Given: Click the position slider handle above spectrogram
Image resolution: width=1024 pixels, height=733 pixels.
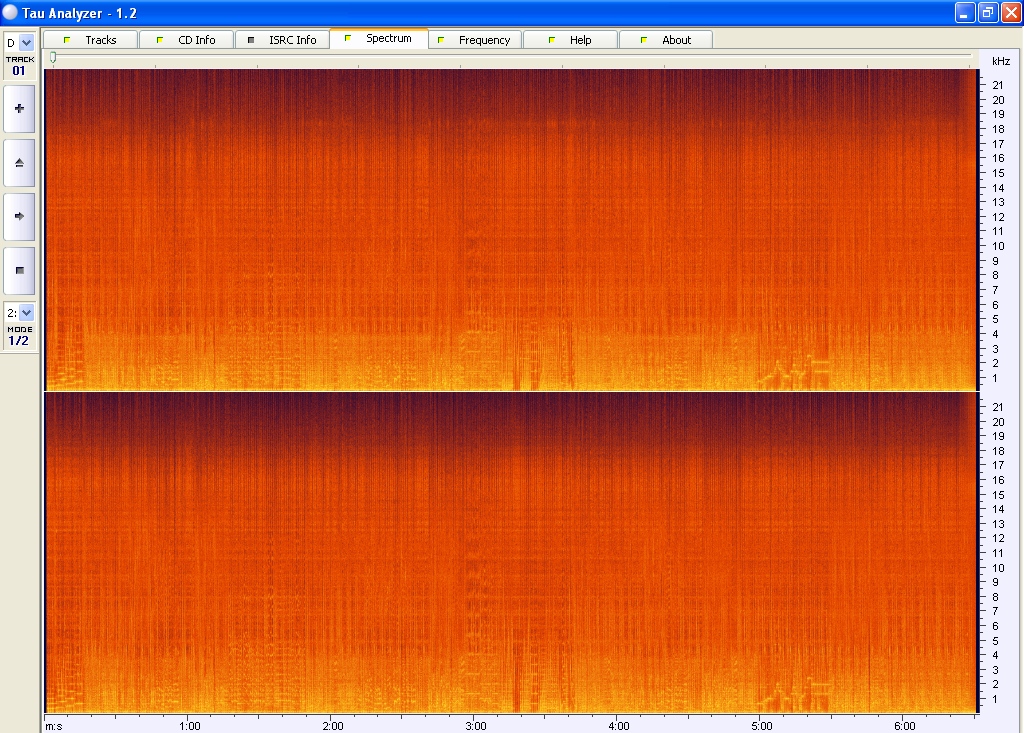Looking at the screenshot, I should [x=53, y=58].
